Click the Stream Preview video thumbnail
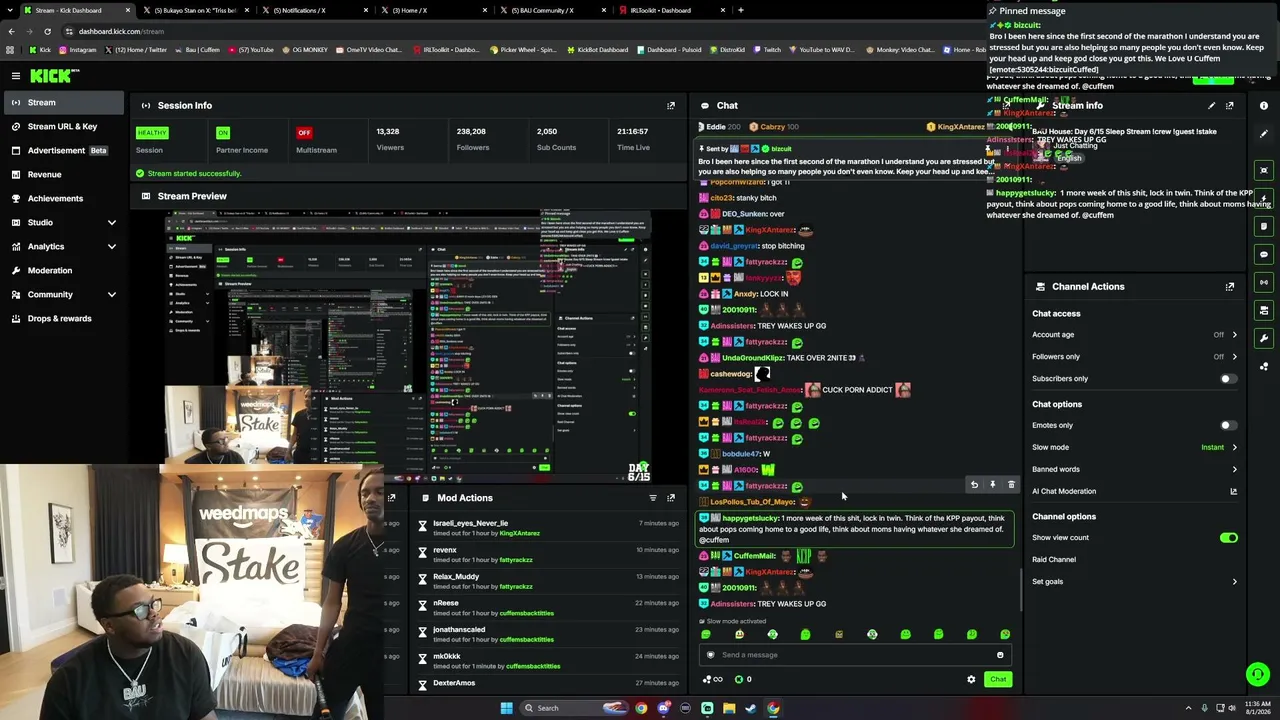 (x=409, y=346)
